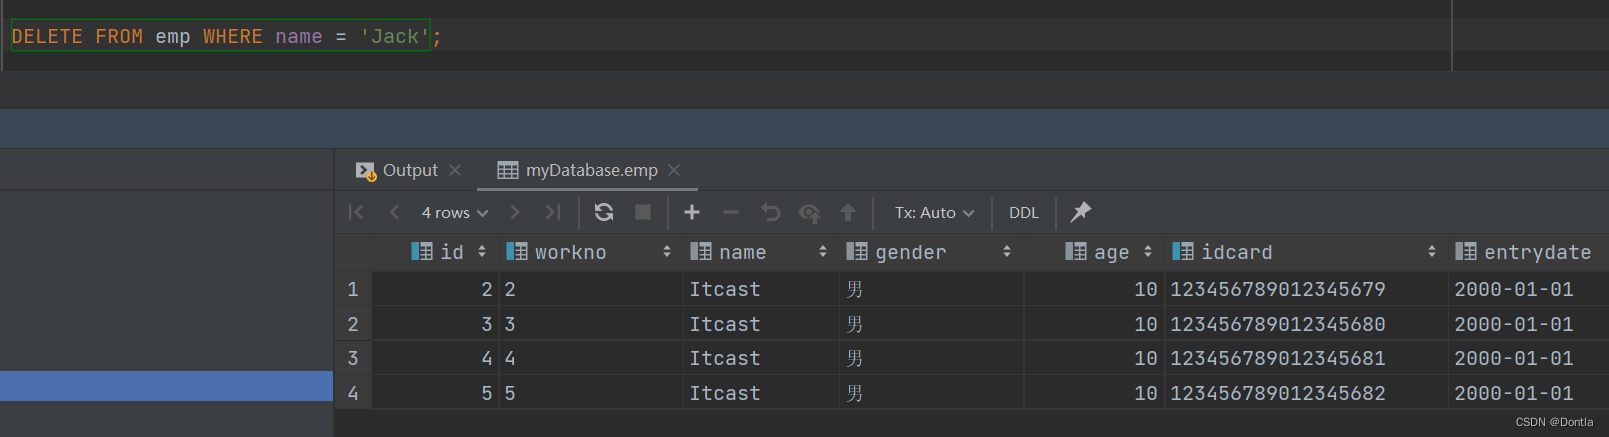The width and height of the screenshot is (1609, 437).
Task: Click the revert changes undo icon
Action: [770, 212]
